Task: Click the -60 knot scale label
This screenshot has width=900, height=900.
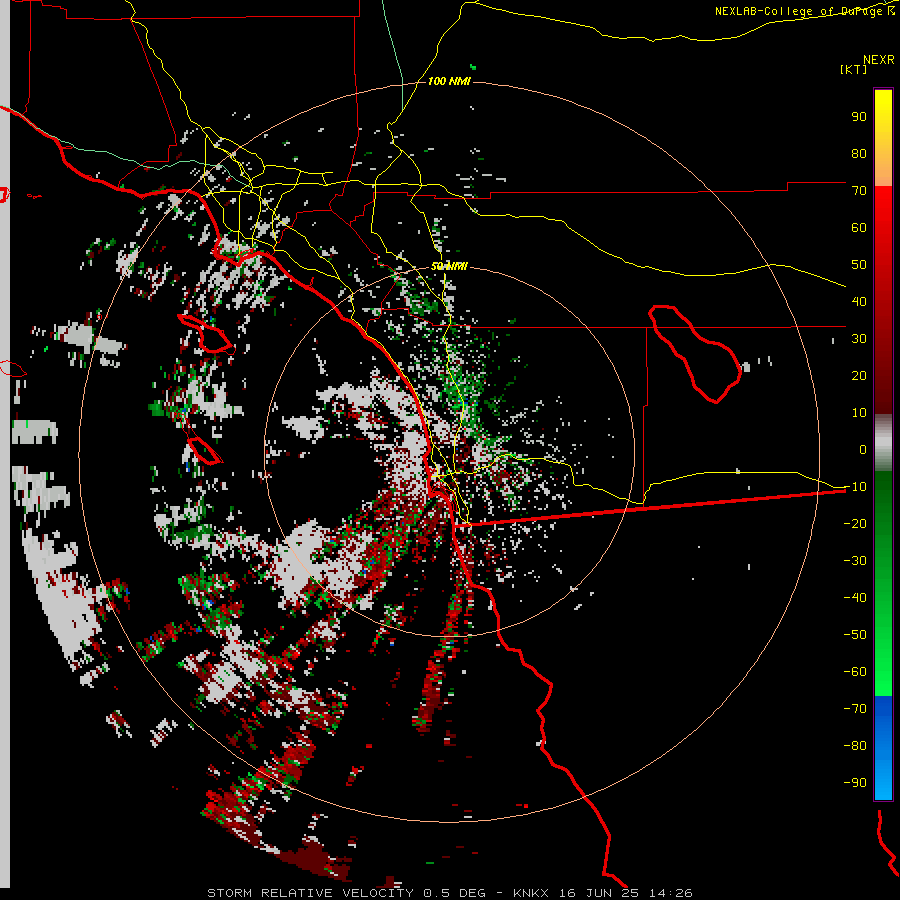Action: 855,672
